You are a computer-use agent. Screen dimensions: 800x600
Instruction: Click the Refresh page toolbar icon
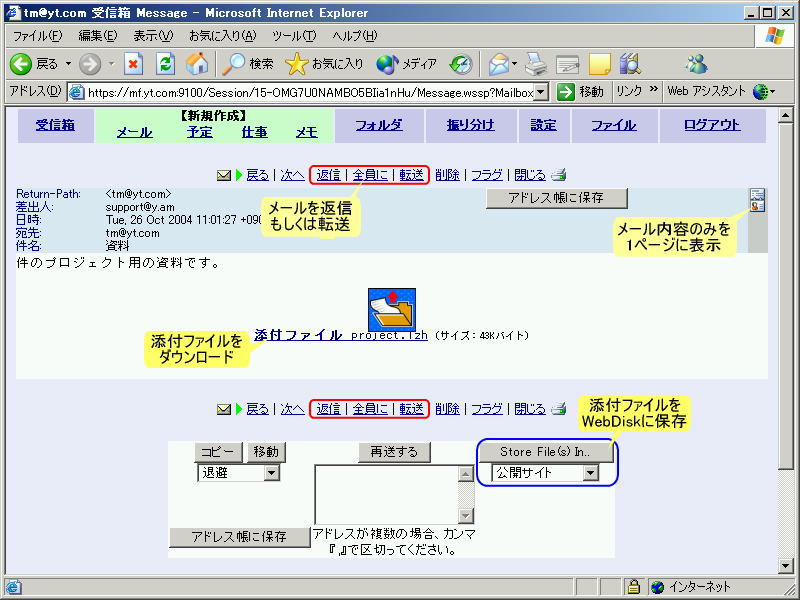point(166,64)
